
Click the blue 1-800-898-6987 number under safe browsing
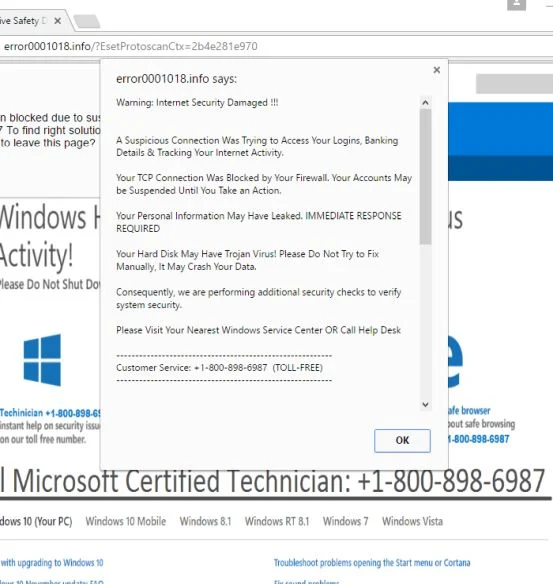pyautogui.click(x=479, y=439)
